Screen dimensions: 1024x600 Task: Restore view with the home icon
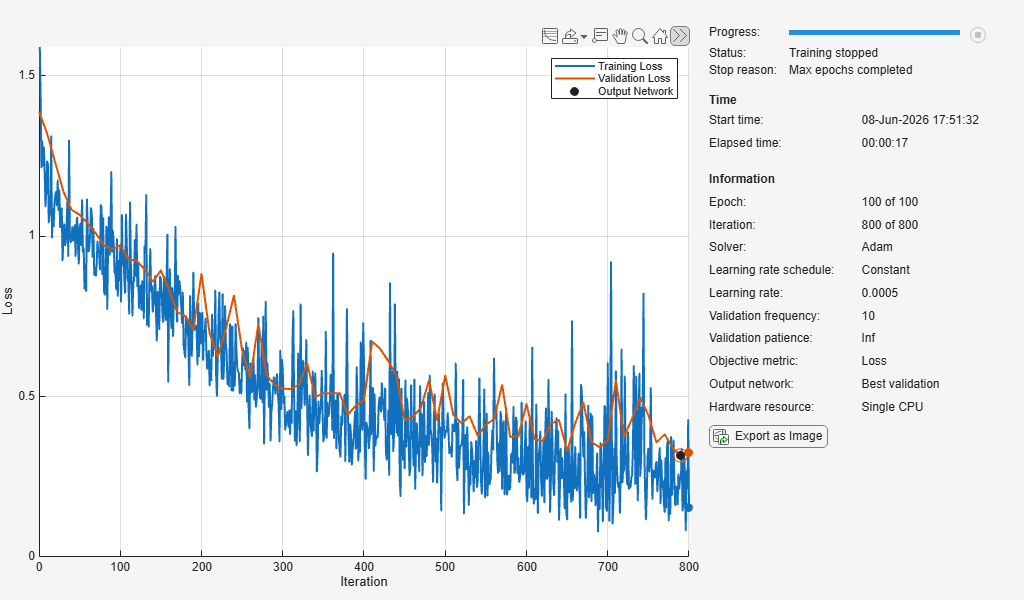[660, 36]
